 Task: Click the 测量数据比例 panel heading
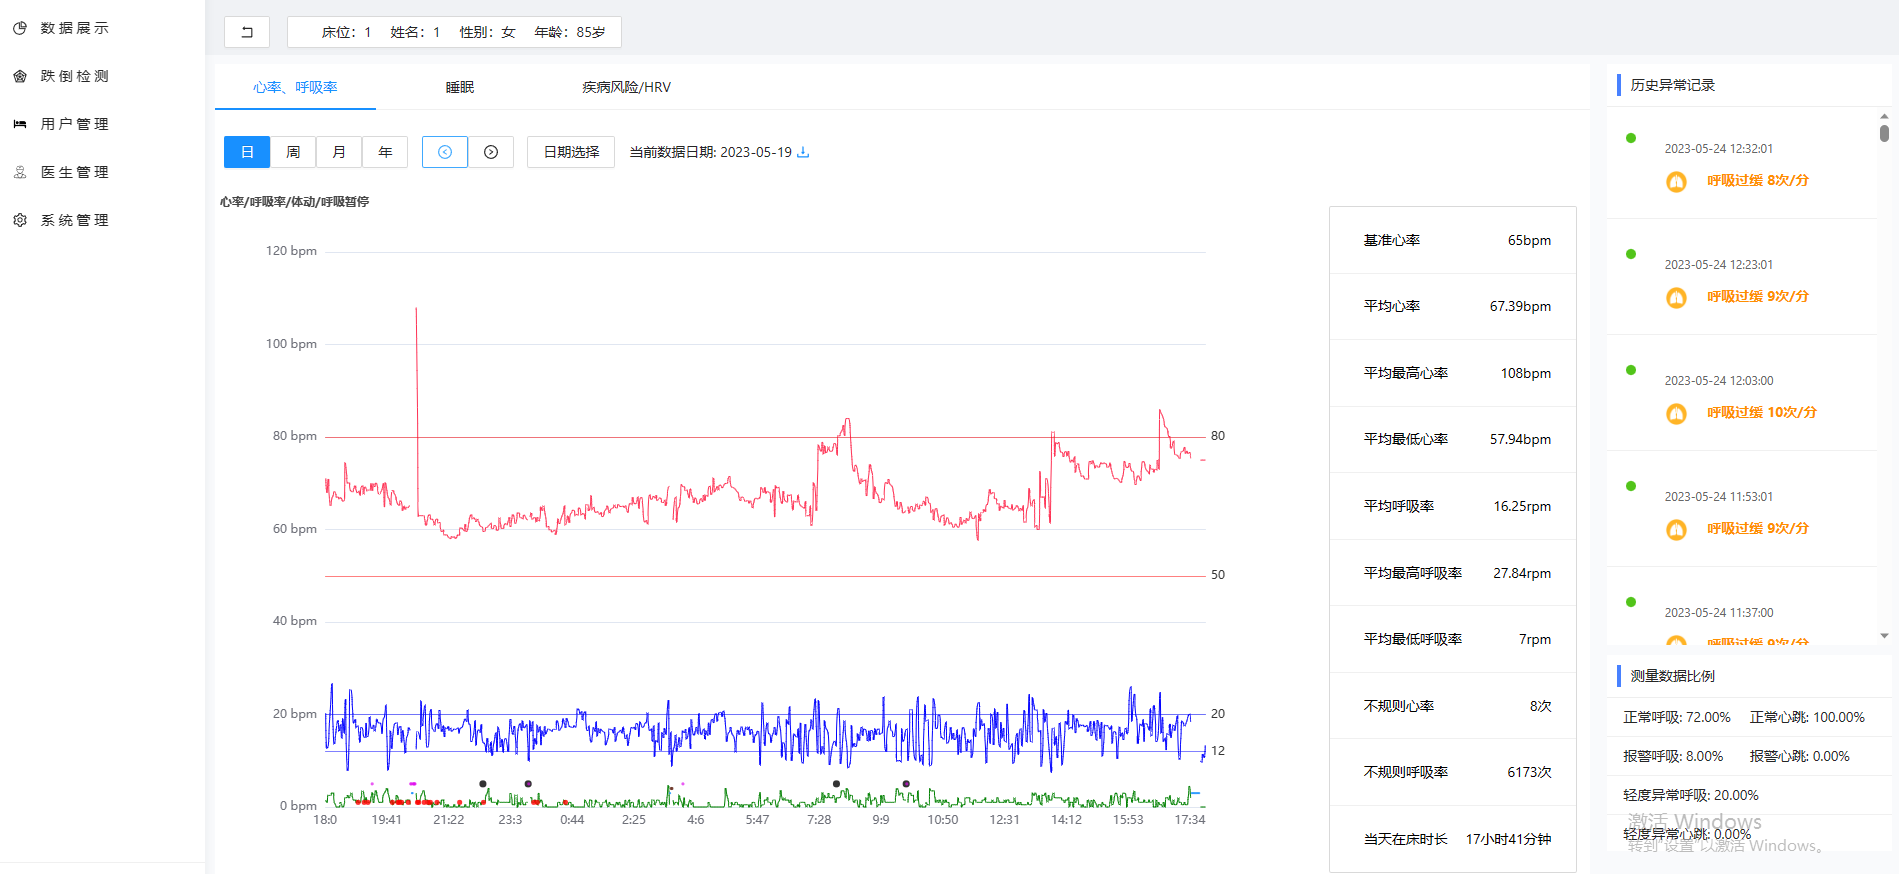tap(1672, 676)
